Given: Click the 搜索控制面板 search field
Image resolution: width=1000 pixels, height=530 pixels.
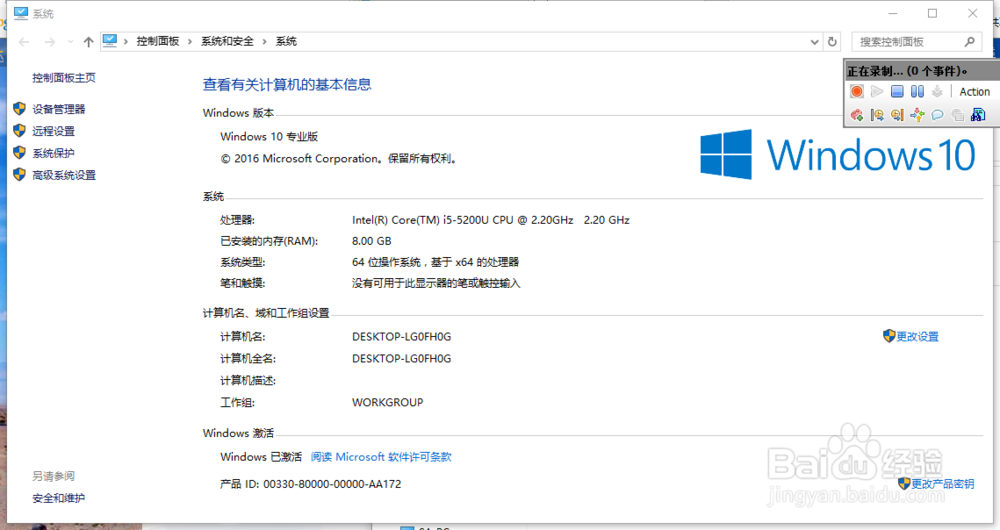Looking at the screenshot, I should click(x=916, y=42).
